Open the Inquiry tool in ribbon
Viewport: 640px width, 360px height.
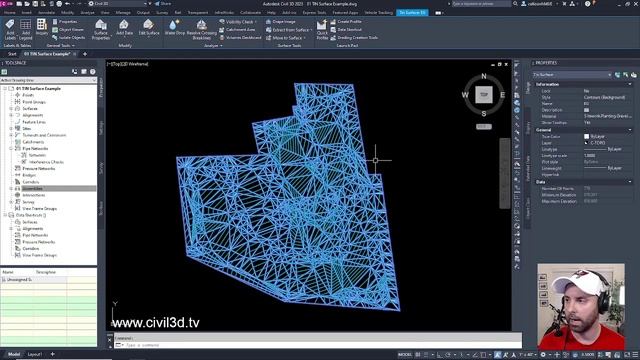point(41,27)
